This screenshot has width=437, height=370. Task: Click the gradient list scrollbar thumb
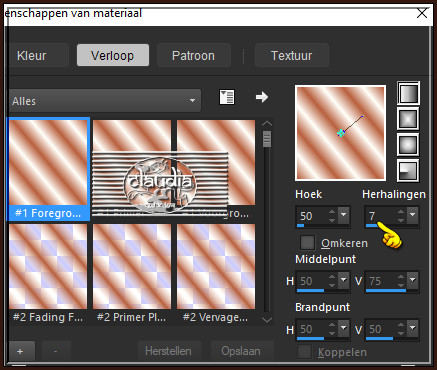[267, 139]
